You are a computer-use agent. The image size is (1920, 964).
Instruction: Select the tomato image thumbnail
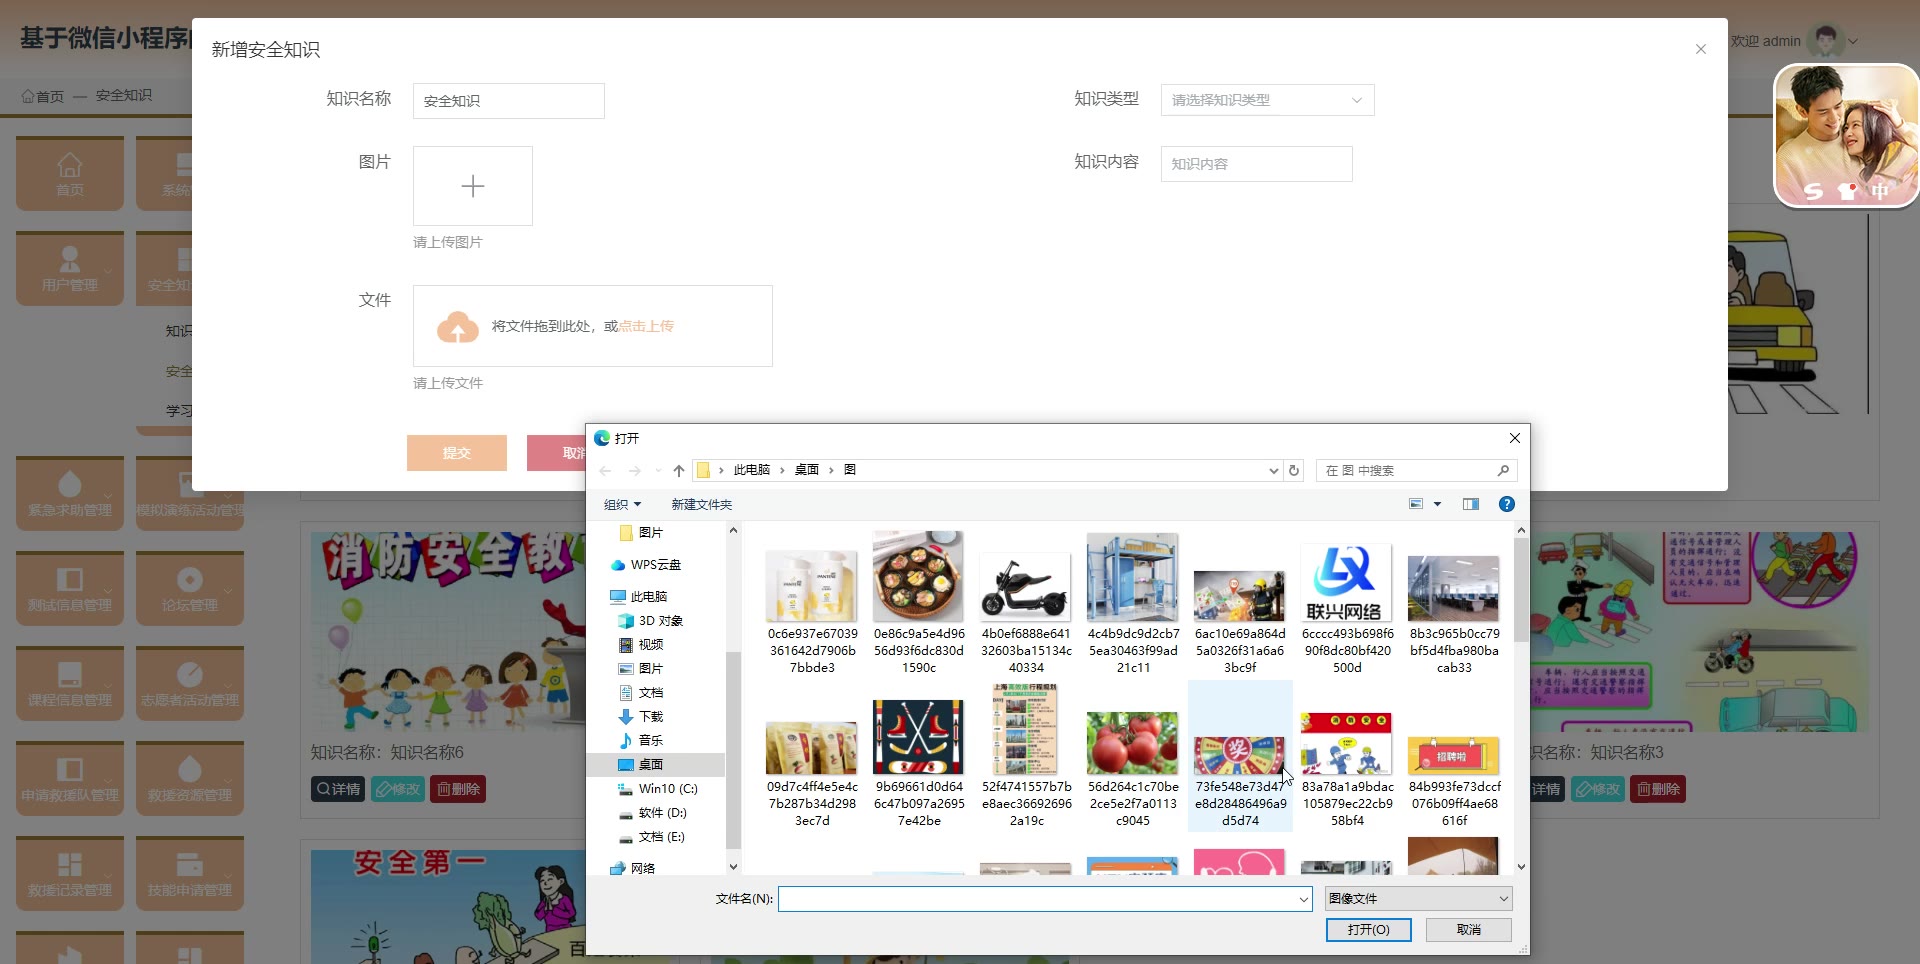(x=1132, y=744)
